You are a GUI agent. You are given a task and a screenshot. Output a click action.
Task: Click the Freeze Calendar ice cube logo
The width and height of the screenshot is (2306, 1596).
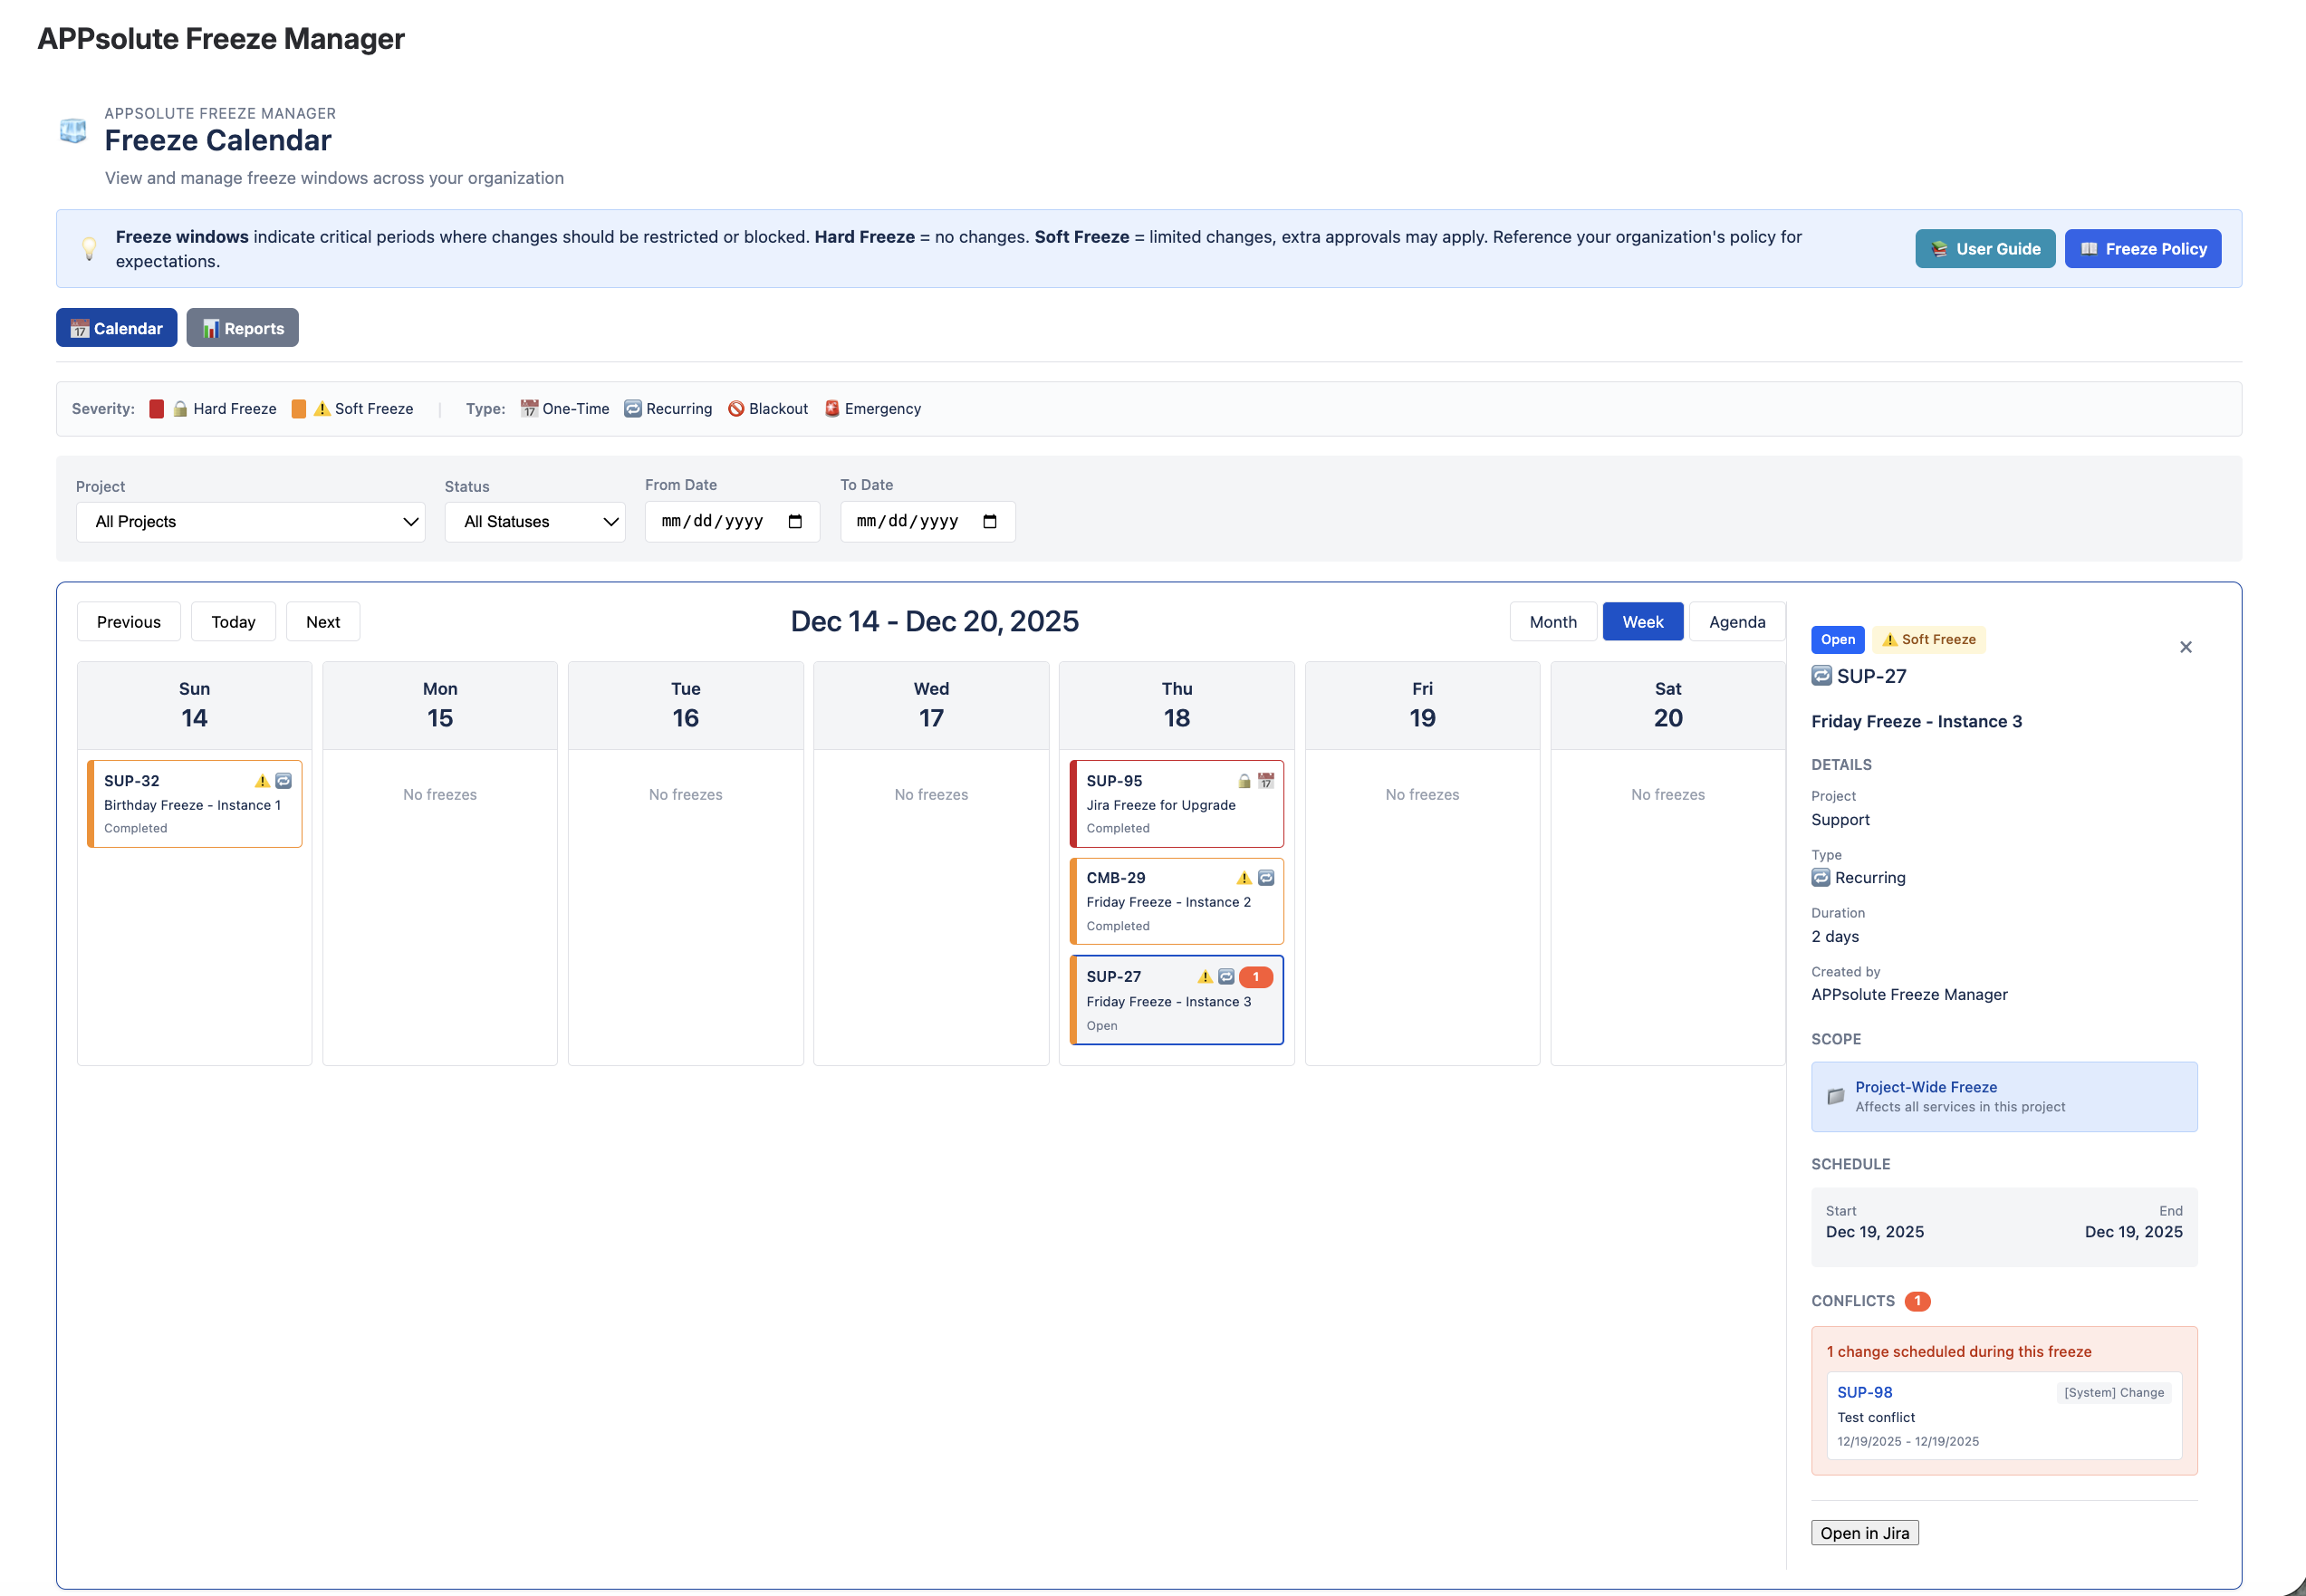73,131
